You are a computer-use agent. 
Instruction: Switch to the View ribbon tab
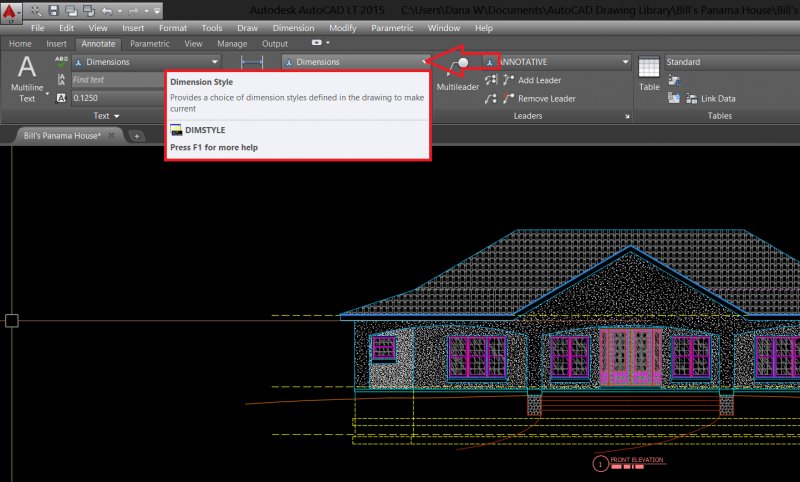(193, 44)
